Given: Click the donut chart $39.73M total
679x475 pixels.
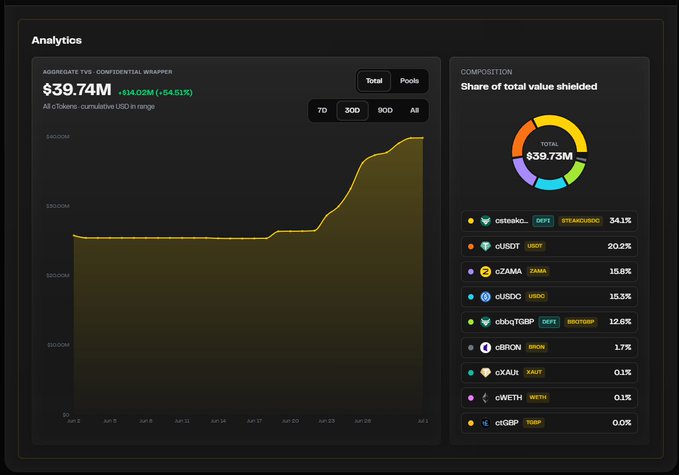Looking at the screenshot, I should coord(549,156).
